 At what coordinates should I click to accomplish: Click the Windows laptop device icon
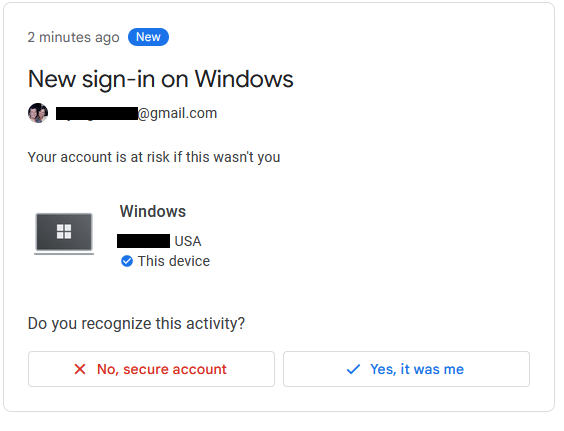64,234
